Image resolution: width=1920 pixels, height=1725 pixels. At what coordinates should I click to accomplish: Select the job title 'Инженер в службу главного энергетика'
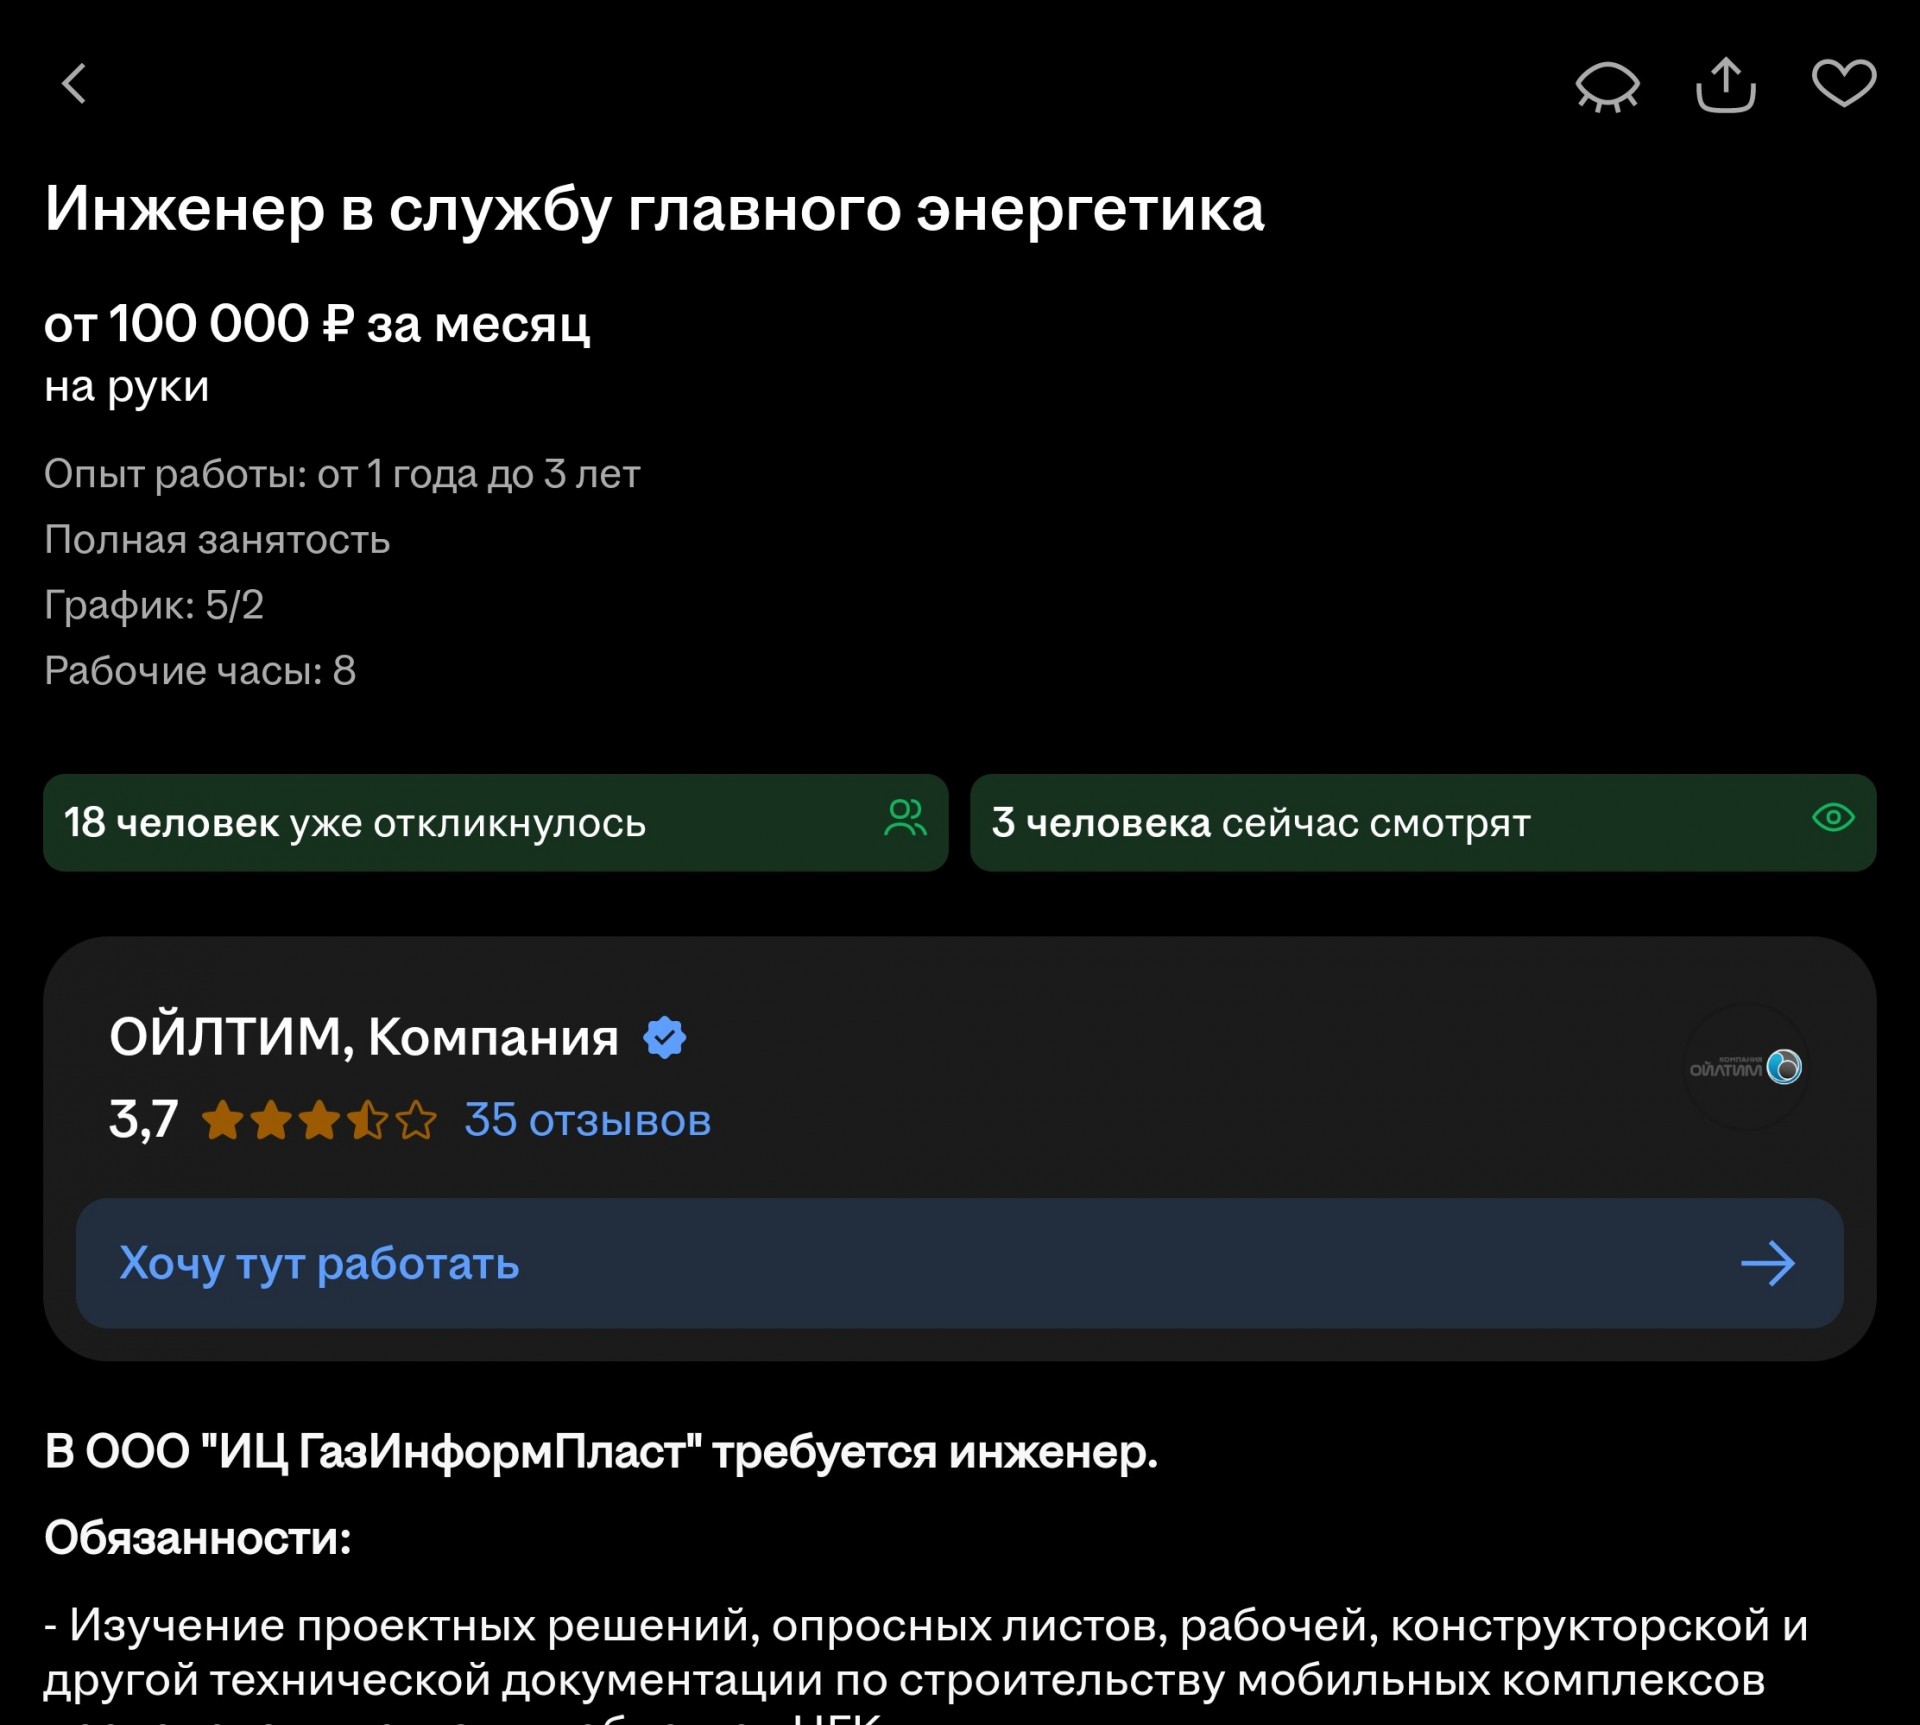coord(654,210)
